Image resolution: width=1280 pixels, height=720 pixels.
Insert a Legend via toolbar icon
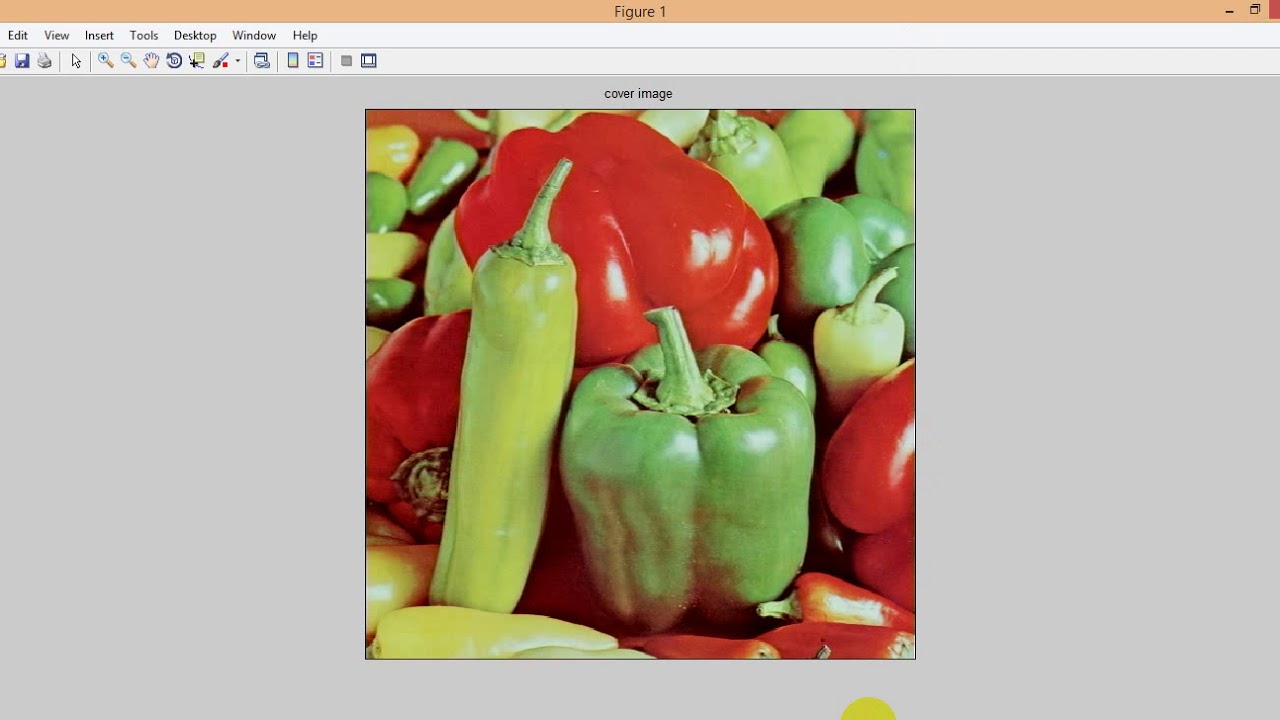[315, 61]
